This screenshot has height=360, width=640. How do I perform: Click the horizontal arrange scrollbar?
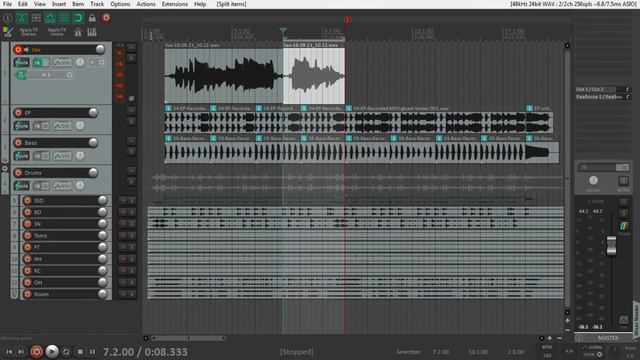tap(189, 338)
